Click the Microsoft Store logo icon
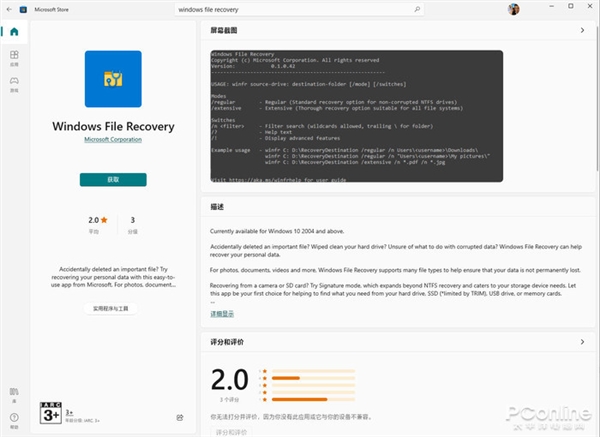The height and width of the screenshot is (437, 600). (23, 10)
